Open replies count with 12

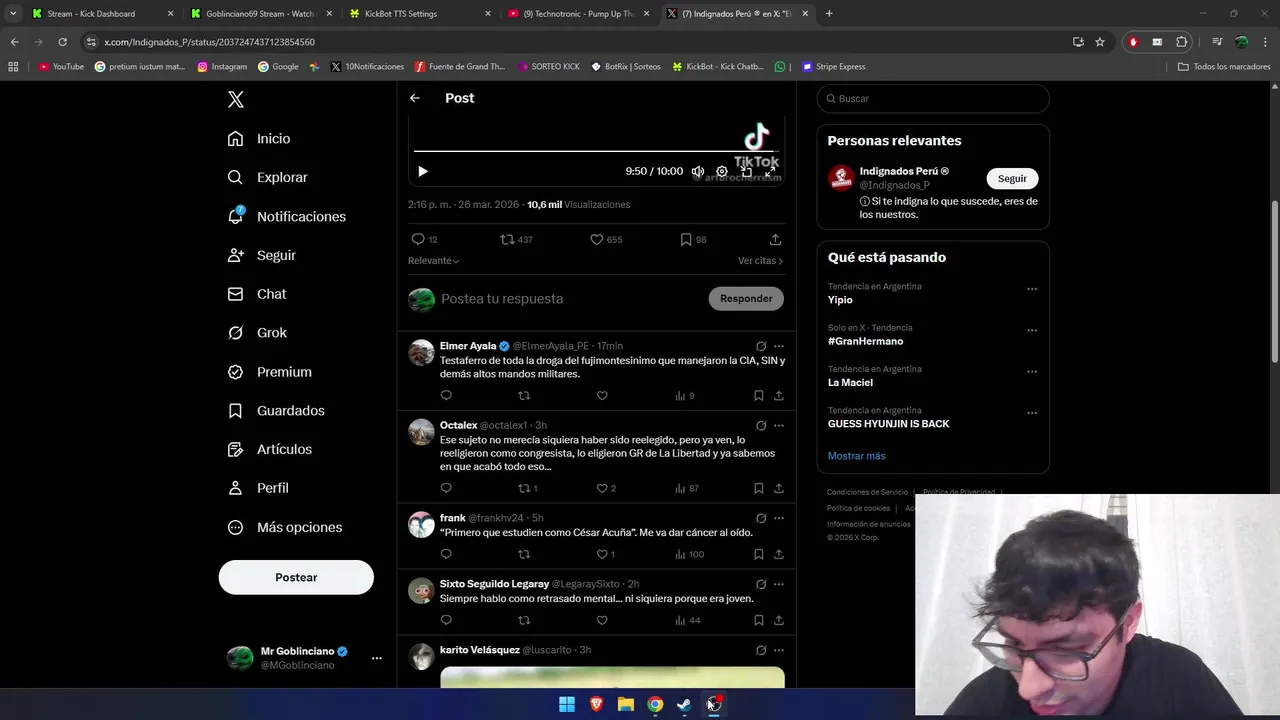click(x=424, y=240)
